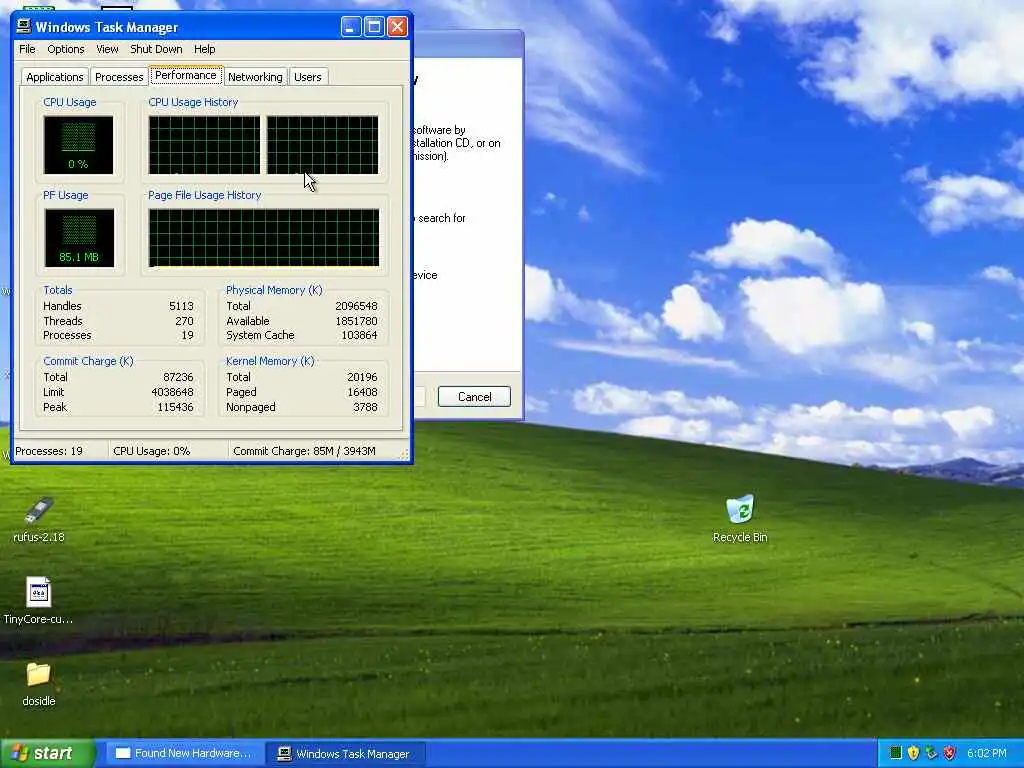The image size is (1024, 768).
Task: Click status bar text CPU Usage: 0%
Action: point(152,451)
